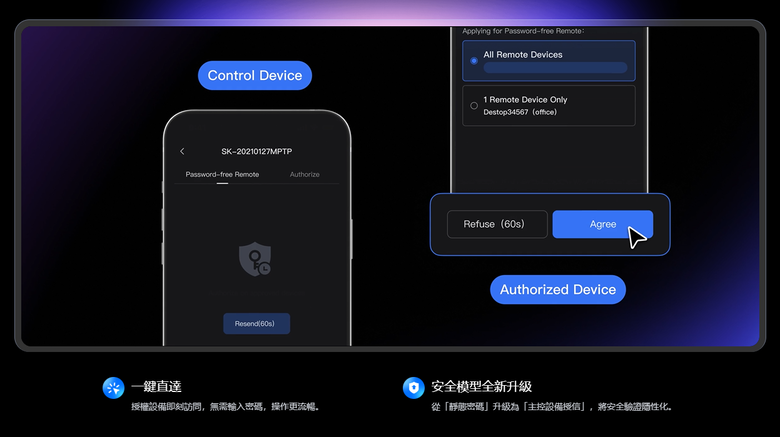Click the 一鍵直達 heading text

(156, 386)
